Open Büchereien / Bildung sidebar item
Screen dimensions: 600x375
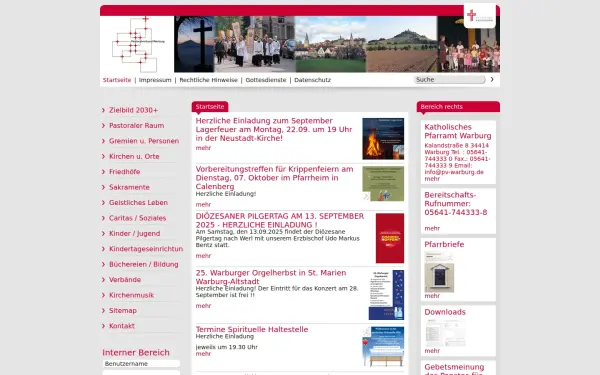(x=143, y=264)
